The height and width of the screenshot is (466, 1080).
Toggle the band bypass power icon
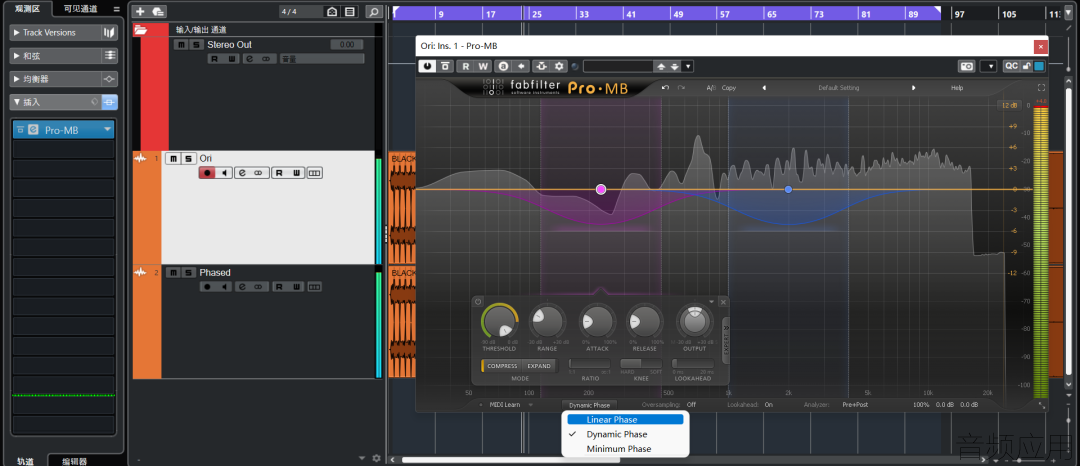point(478,301)
